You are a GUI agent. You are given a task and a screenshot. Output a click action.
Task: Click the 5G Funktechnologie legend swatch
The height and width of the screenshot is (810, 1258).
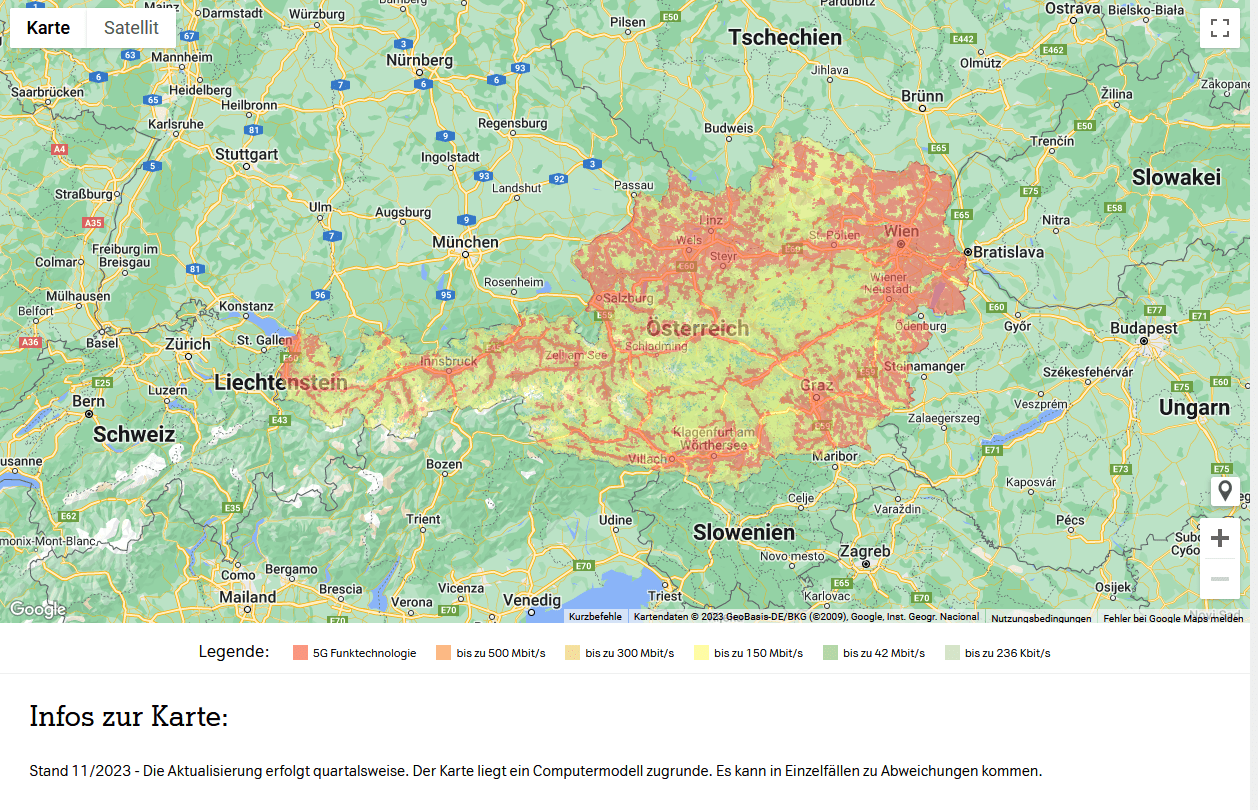point(300,653)
